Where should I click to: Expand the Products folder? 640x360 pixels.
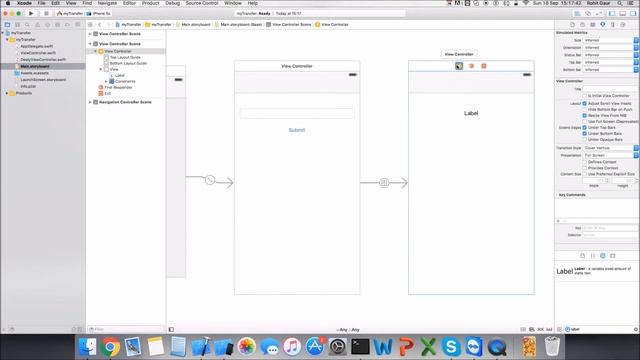click(7, 93)
